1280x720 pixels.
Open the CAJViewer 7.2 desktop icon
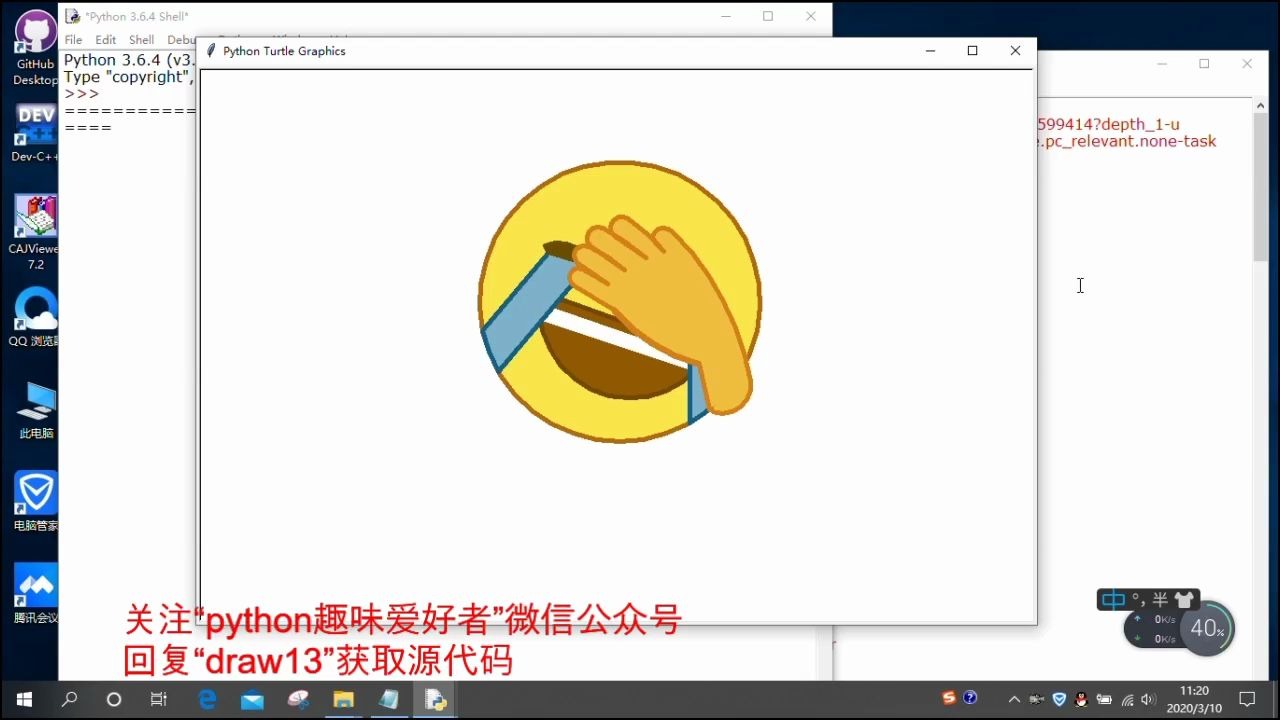coord(35,232)
